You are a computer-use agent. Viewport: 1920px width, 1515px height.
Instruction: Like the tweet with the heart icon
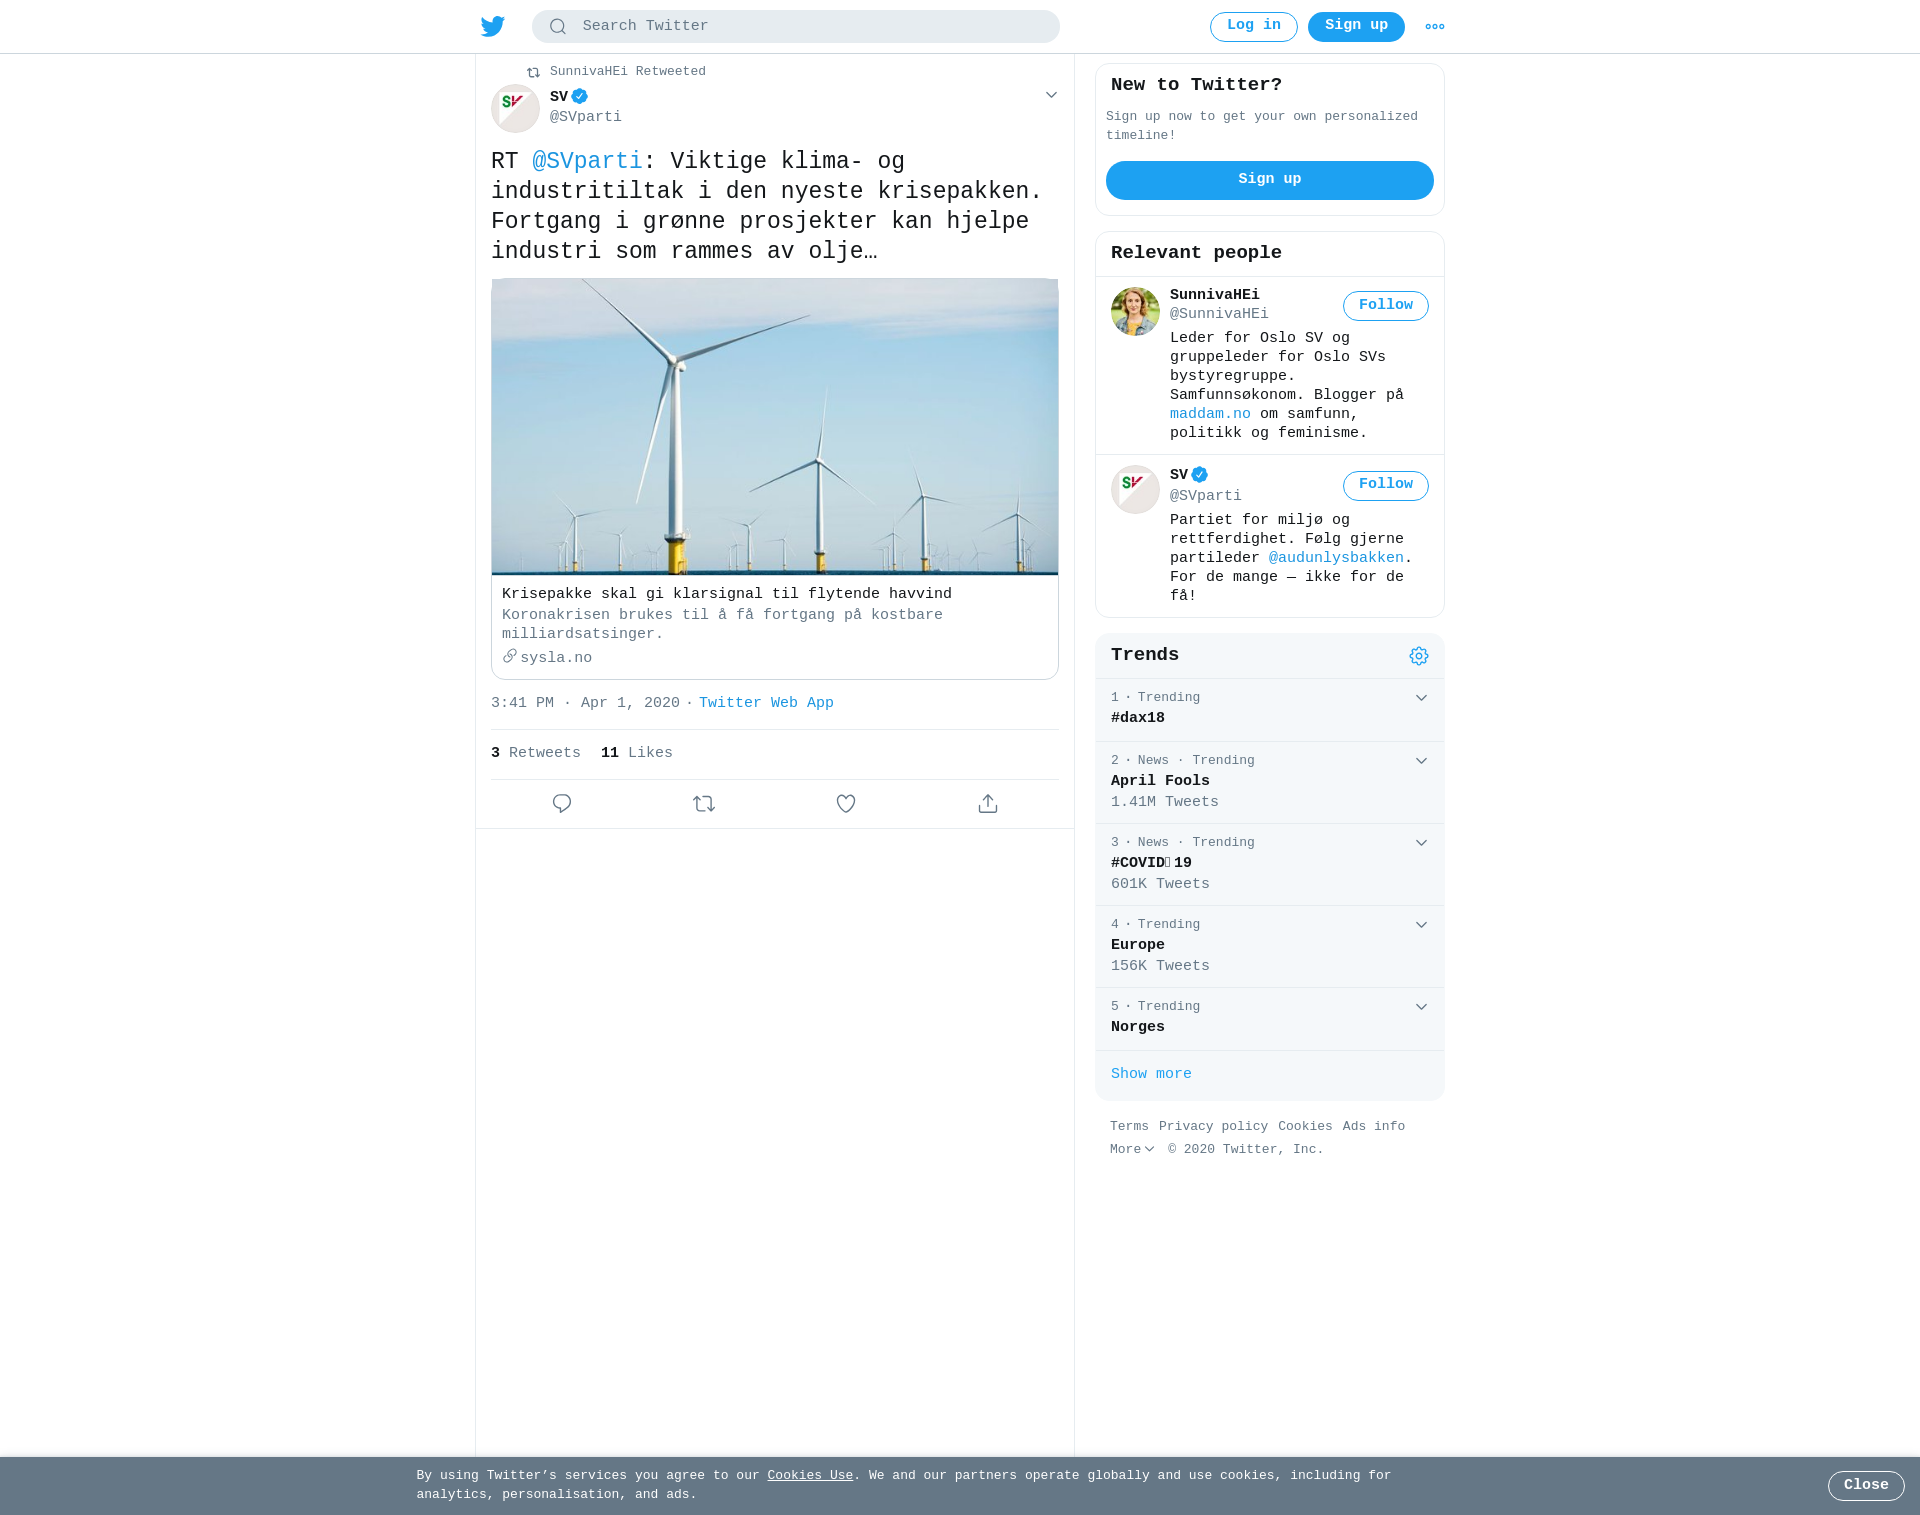tap(846, 804)
